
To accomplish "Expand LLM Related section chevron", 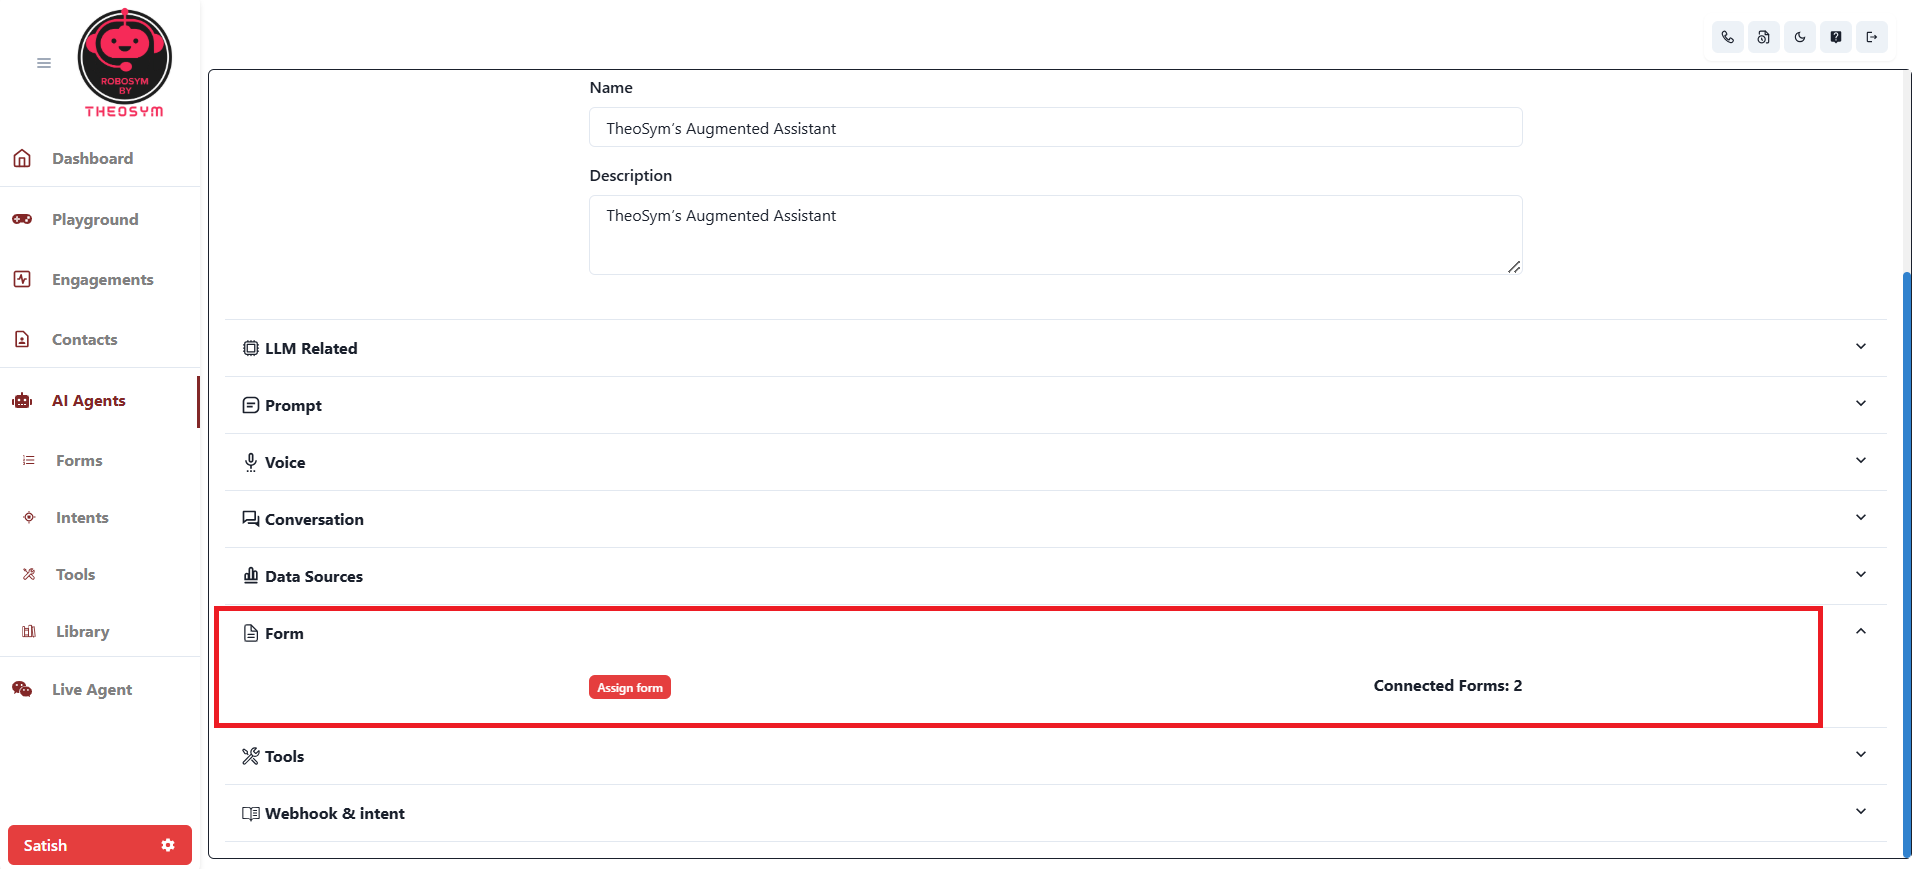I will tap(1861, 346).
